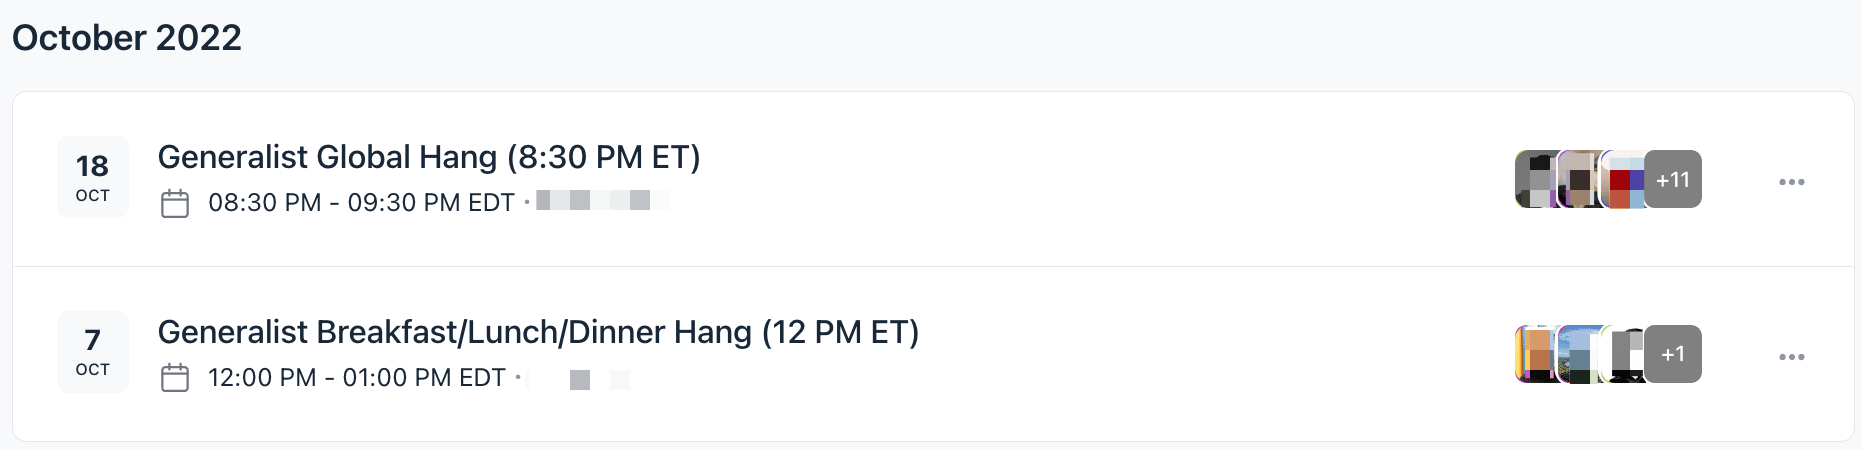
Task: Click the 08:30 PM - 09:30 PM EDT time
Action: coord(361,203)
